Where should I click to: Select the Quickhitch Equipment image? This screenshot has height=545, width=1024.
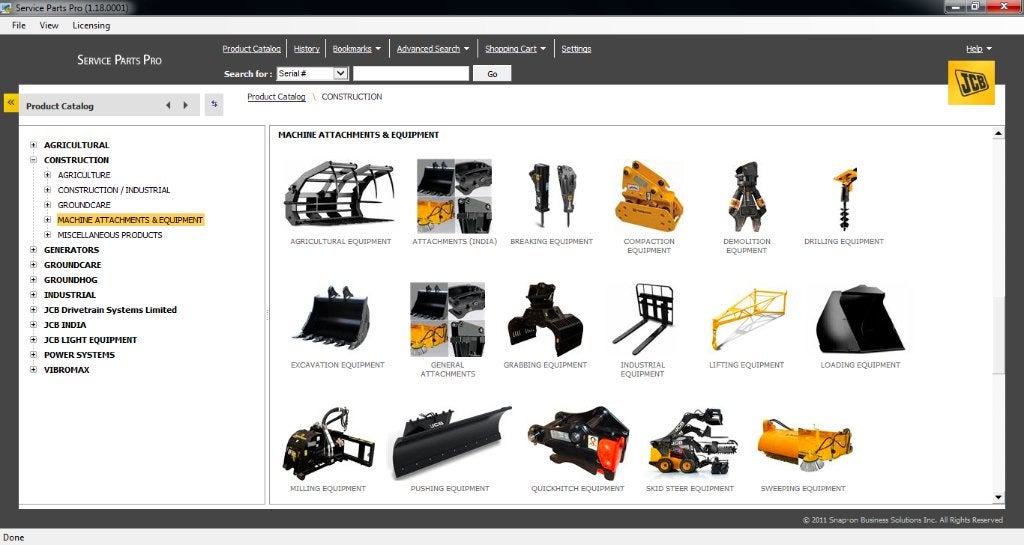[578, 443]
